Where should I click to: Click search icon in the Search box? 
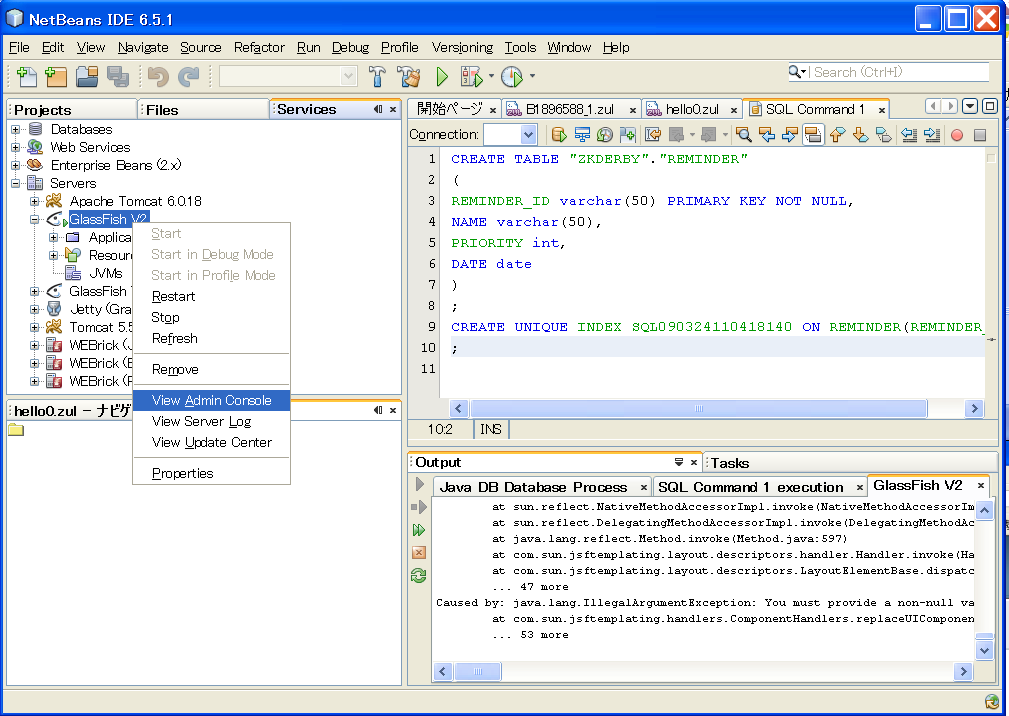797,71
